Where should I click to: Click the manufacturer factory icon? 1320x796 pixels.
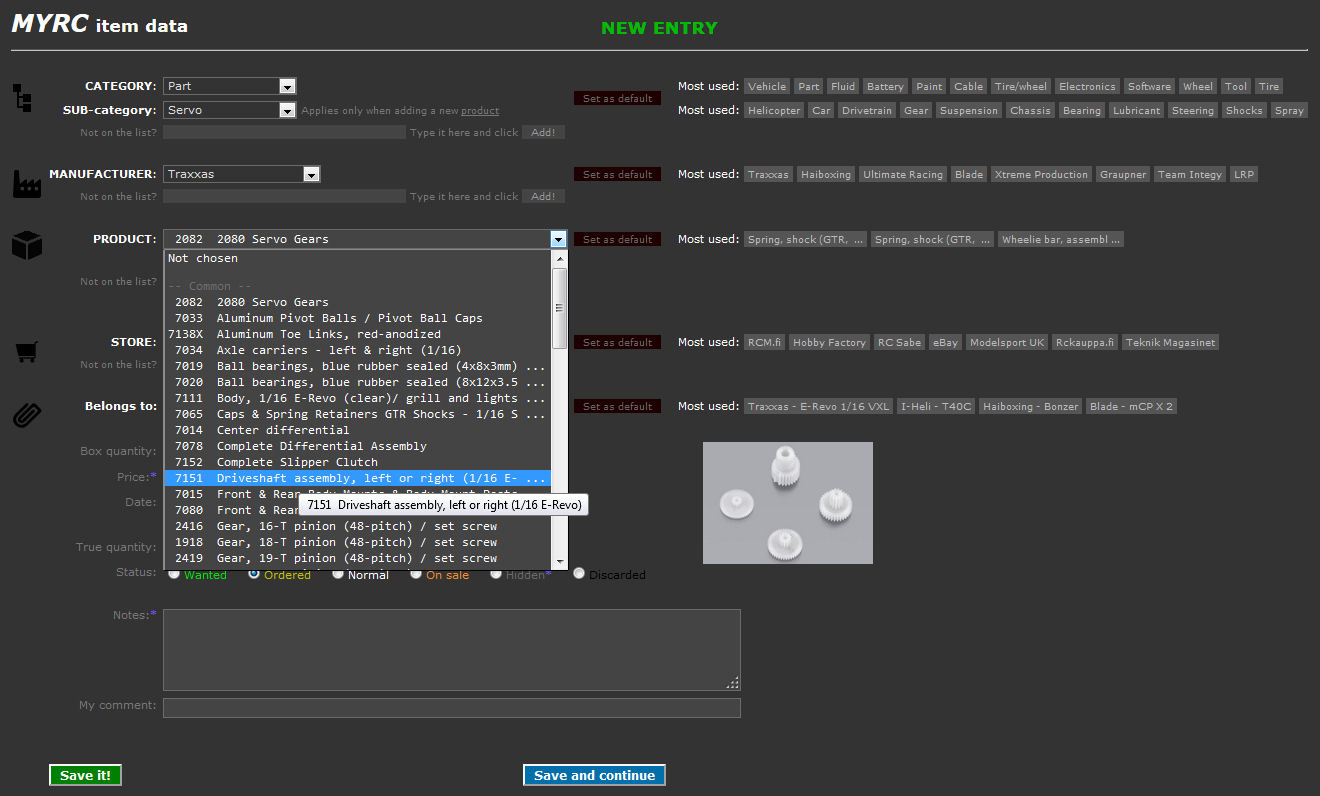26,184
